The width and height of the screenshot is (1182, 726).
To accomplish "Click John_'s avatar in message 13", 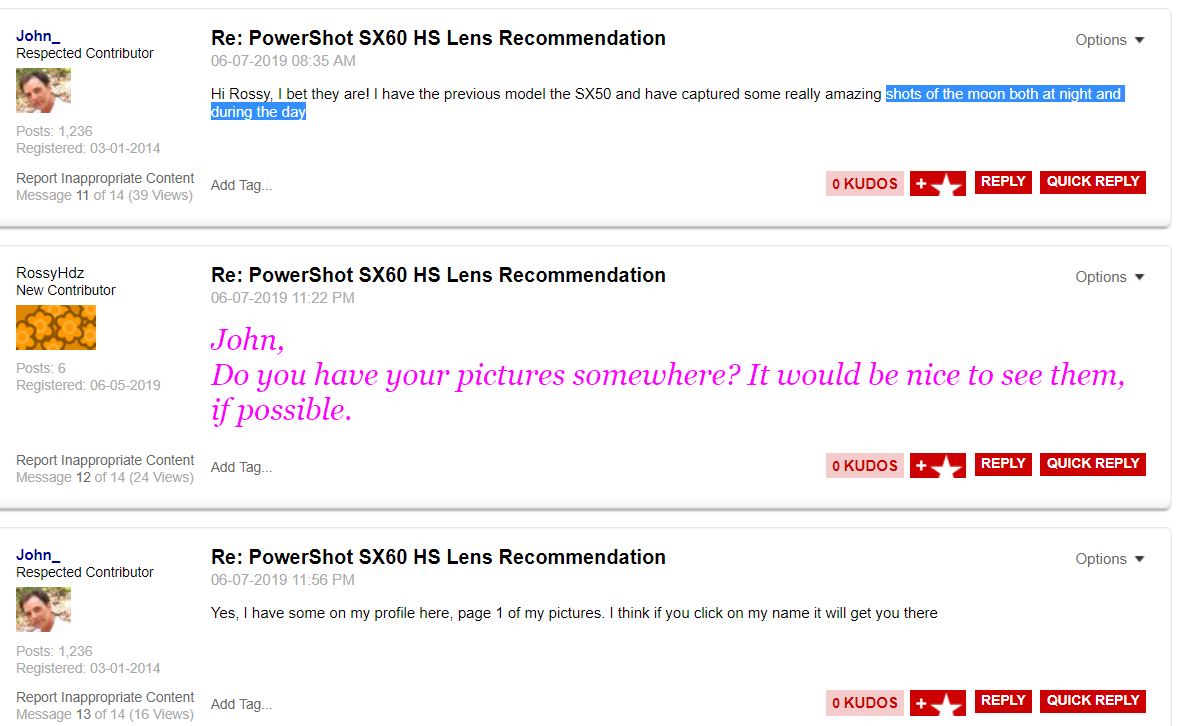I will [x=43, y=609].
